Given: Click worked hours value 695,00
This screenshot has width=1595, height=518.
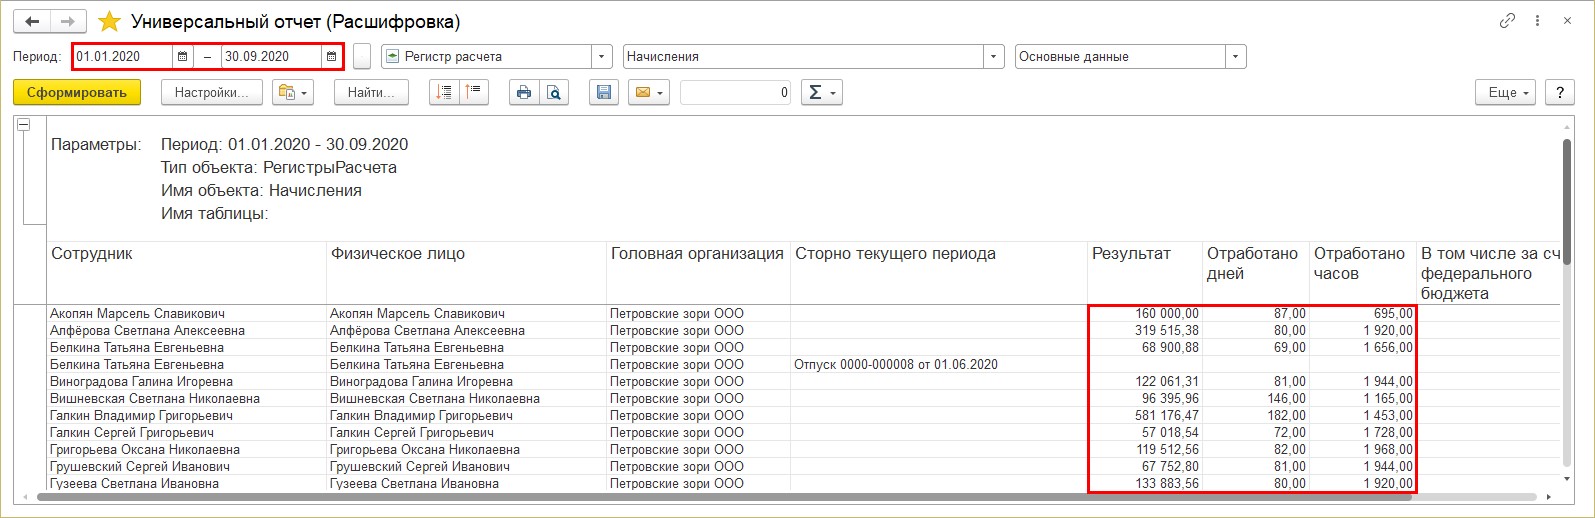Looking at the screenshot, I should click(x=1363, y=314).
